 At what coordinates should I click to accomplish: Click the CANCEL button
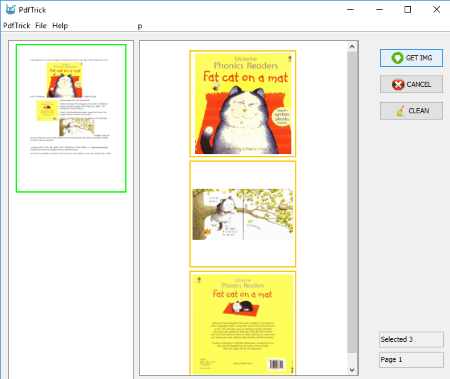[x=411, y=84]
